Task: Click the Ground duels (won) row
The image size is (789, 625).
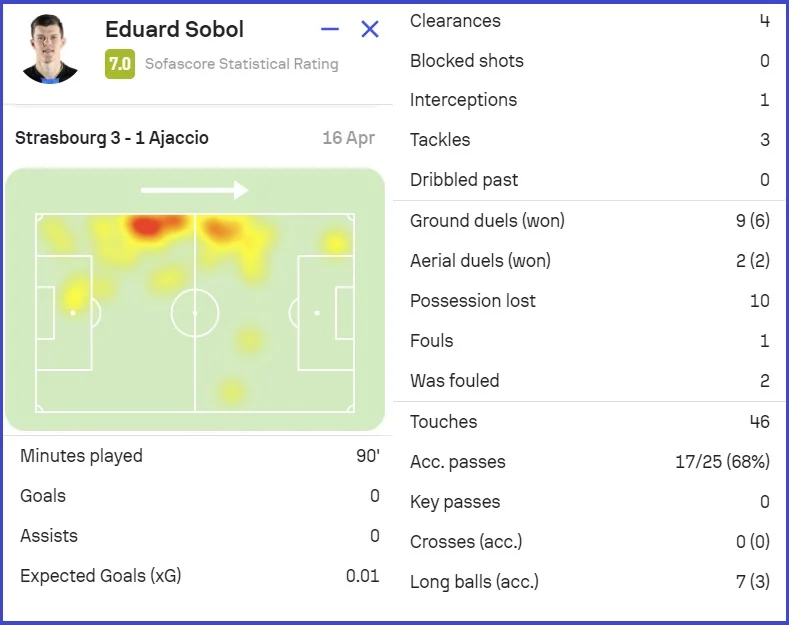Action: [x=590, y=221]
